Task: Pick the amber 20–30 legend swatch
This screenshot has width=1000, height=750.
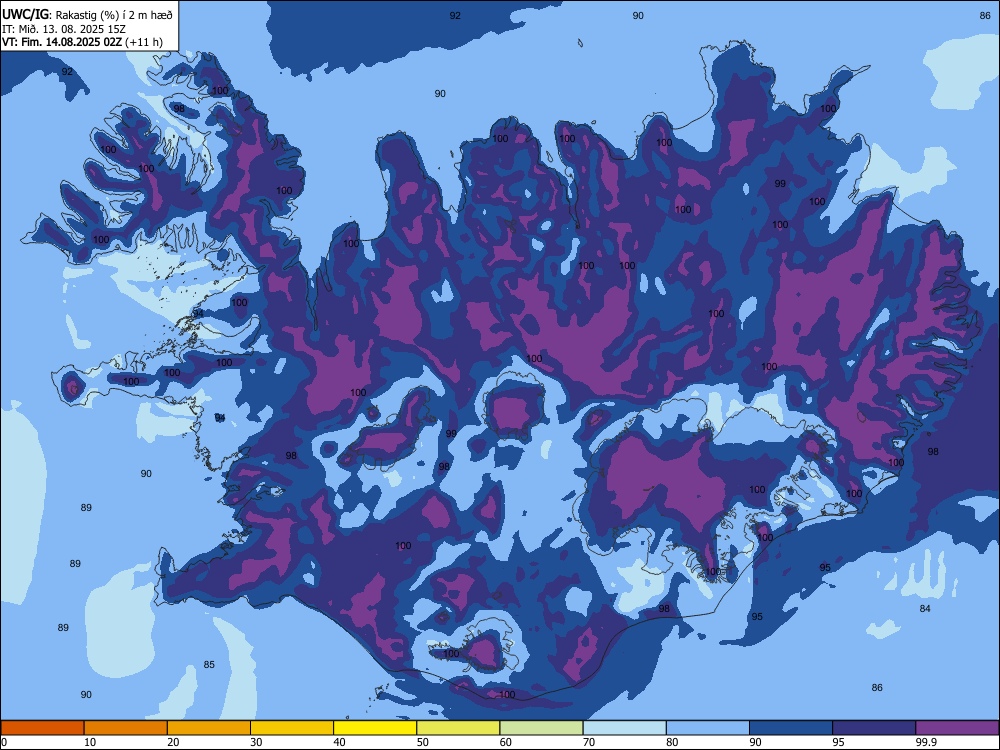Action: [x=209, y=728]
